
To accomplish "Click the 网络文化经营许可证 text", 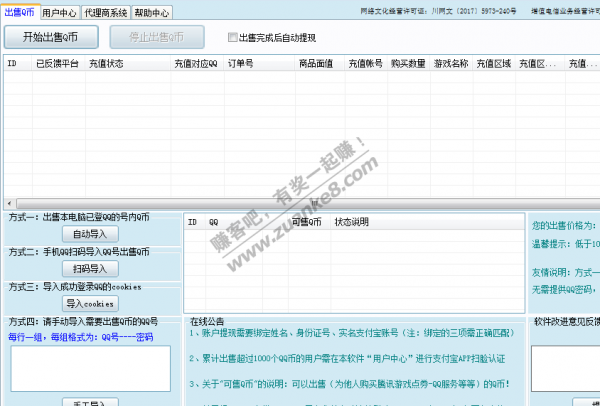I will pyautogui.click(x=438, y=11).
